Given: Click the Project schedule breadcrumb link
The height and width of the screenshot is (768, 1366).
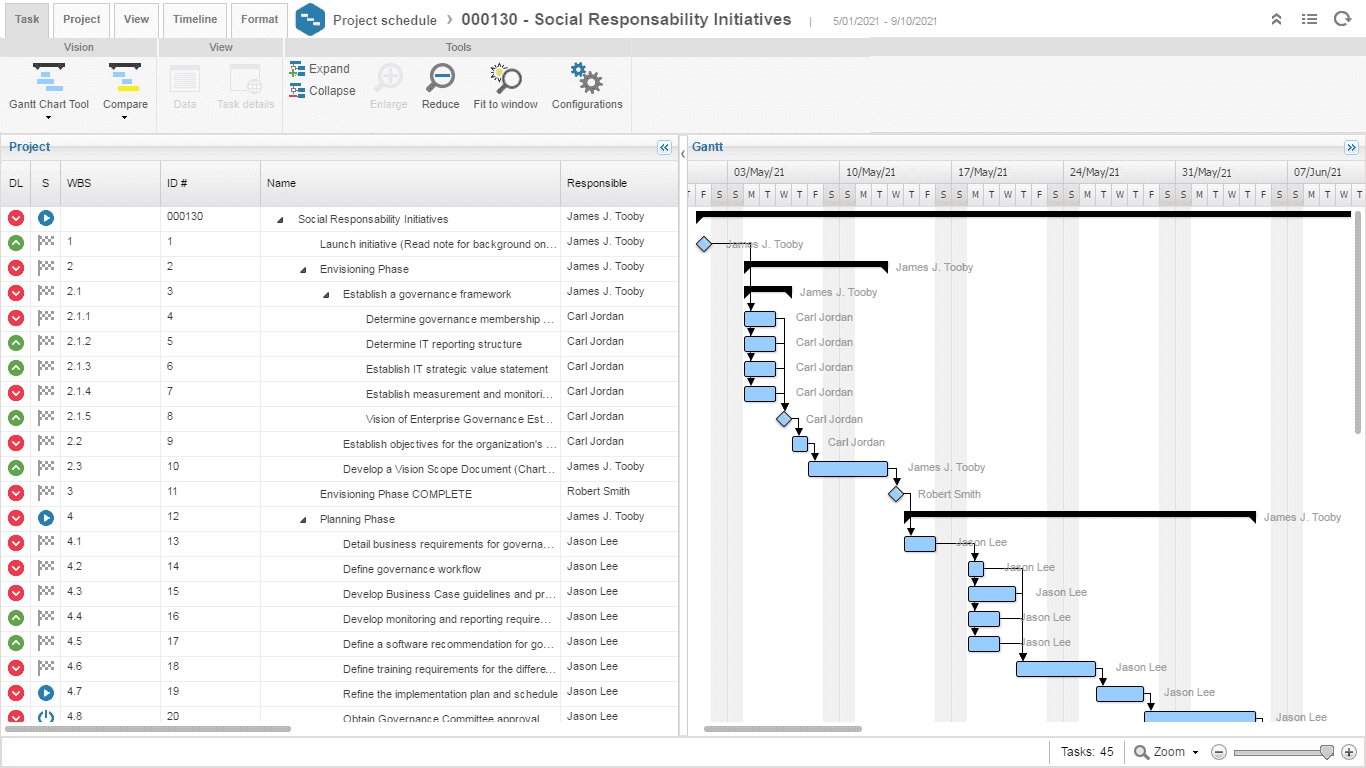Looking at the screenshot, I should (x=385, y=20).
